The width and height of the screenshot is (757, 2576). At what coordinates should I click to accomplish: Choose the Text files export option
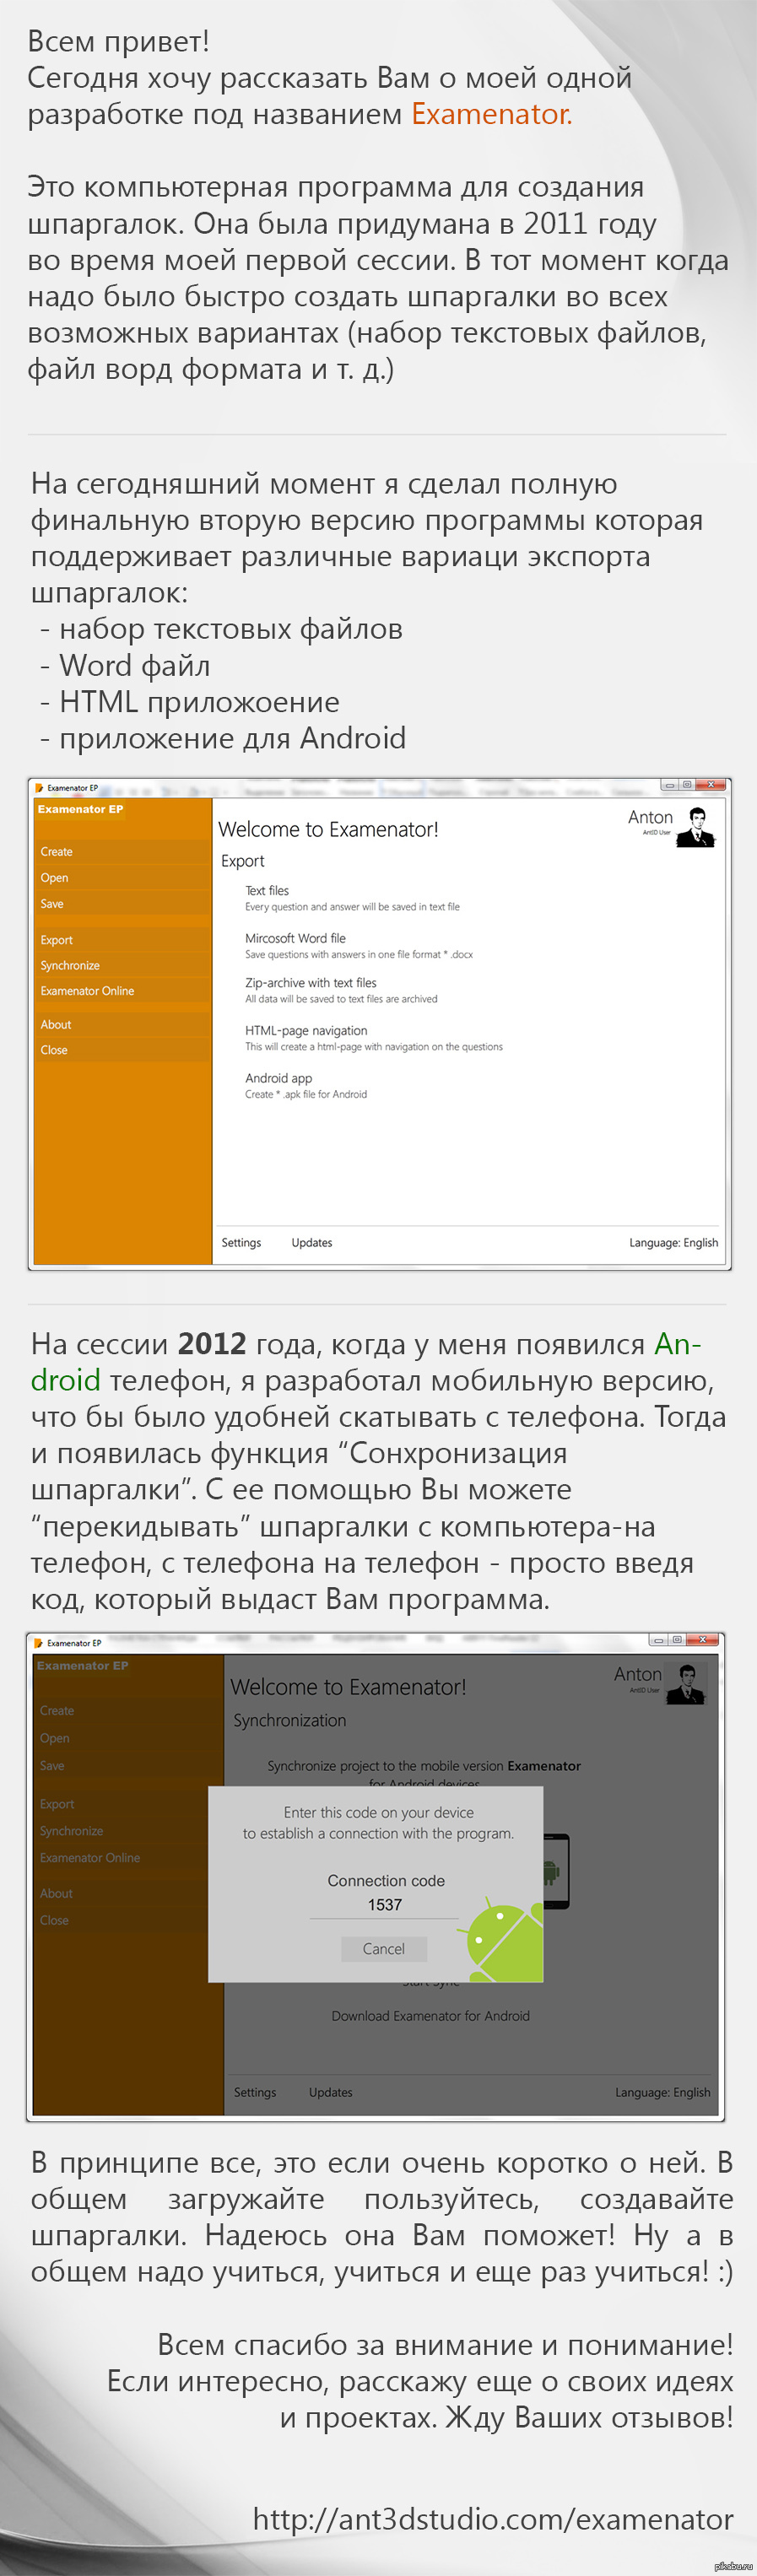[x=267, y=891]
